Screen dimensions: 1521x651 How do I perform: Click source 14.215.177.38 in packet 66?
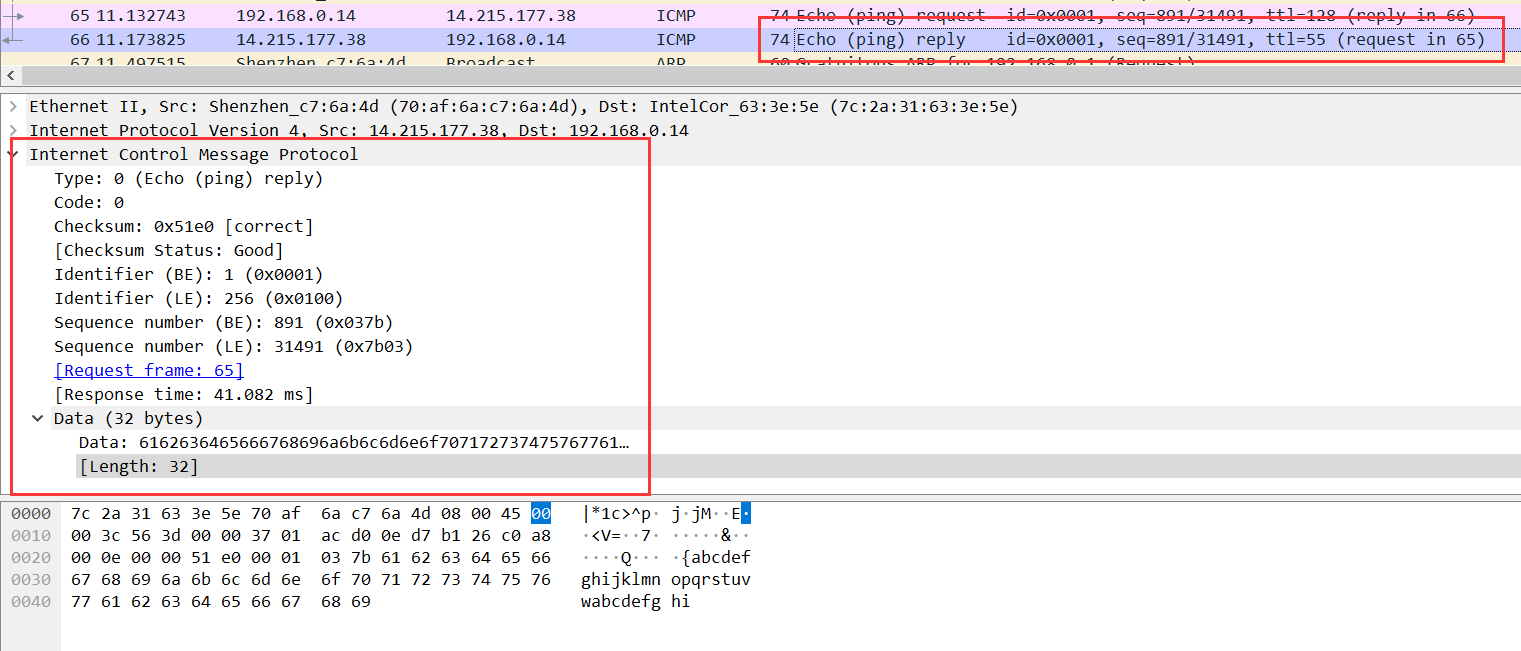point(301,40)
